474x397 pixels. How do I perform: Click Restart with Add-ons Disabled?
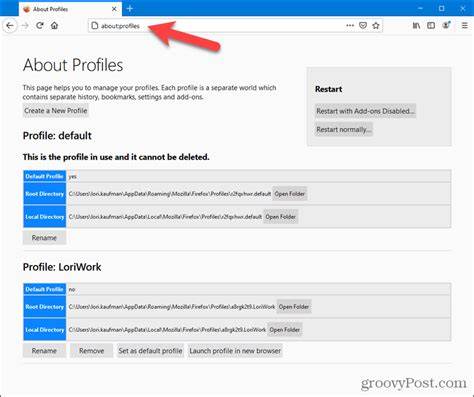pos(365,111)
